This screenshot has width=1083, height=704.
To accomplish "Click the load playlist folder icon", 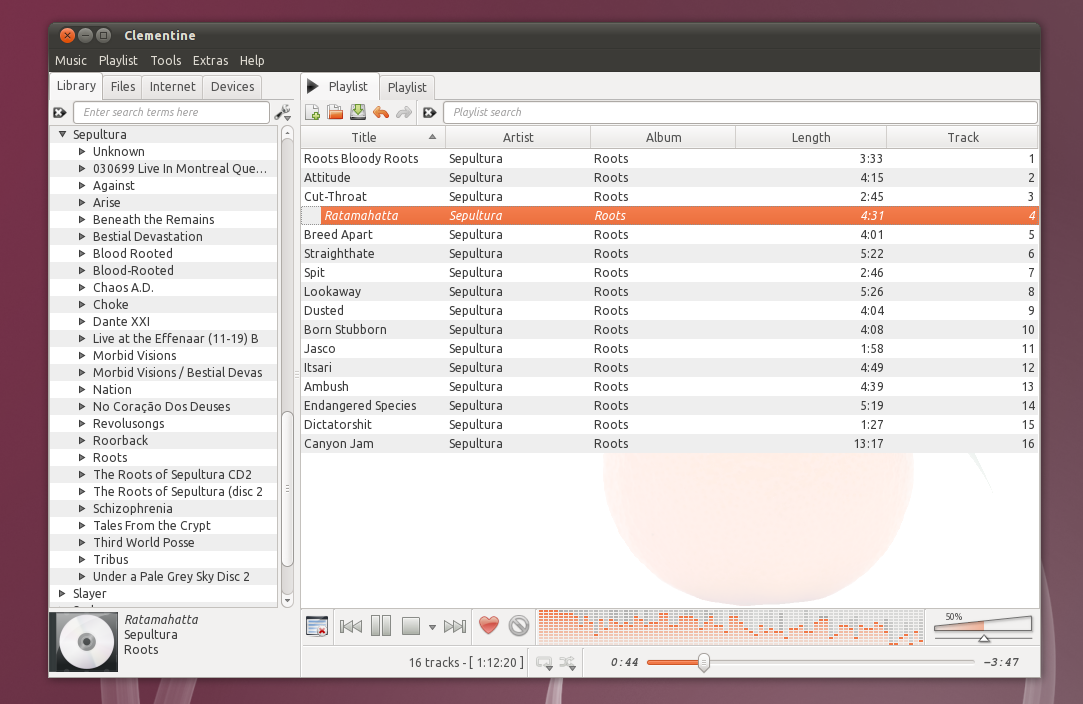I will point(335,112).
